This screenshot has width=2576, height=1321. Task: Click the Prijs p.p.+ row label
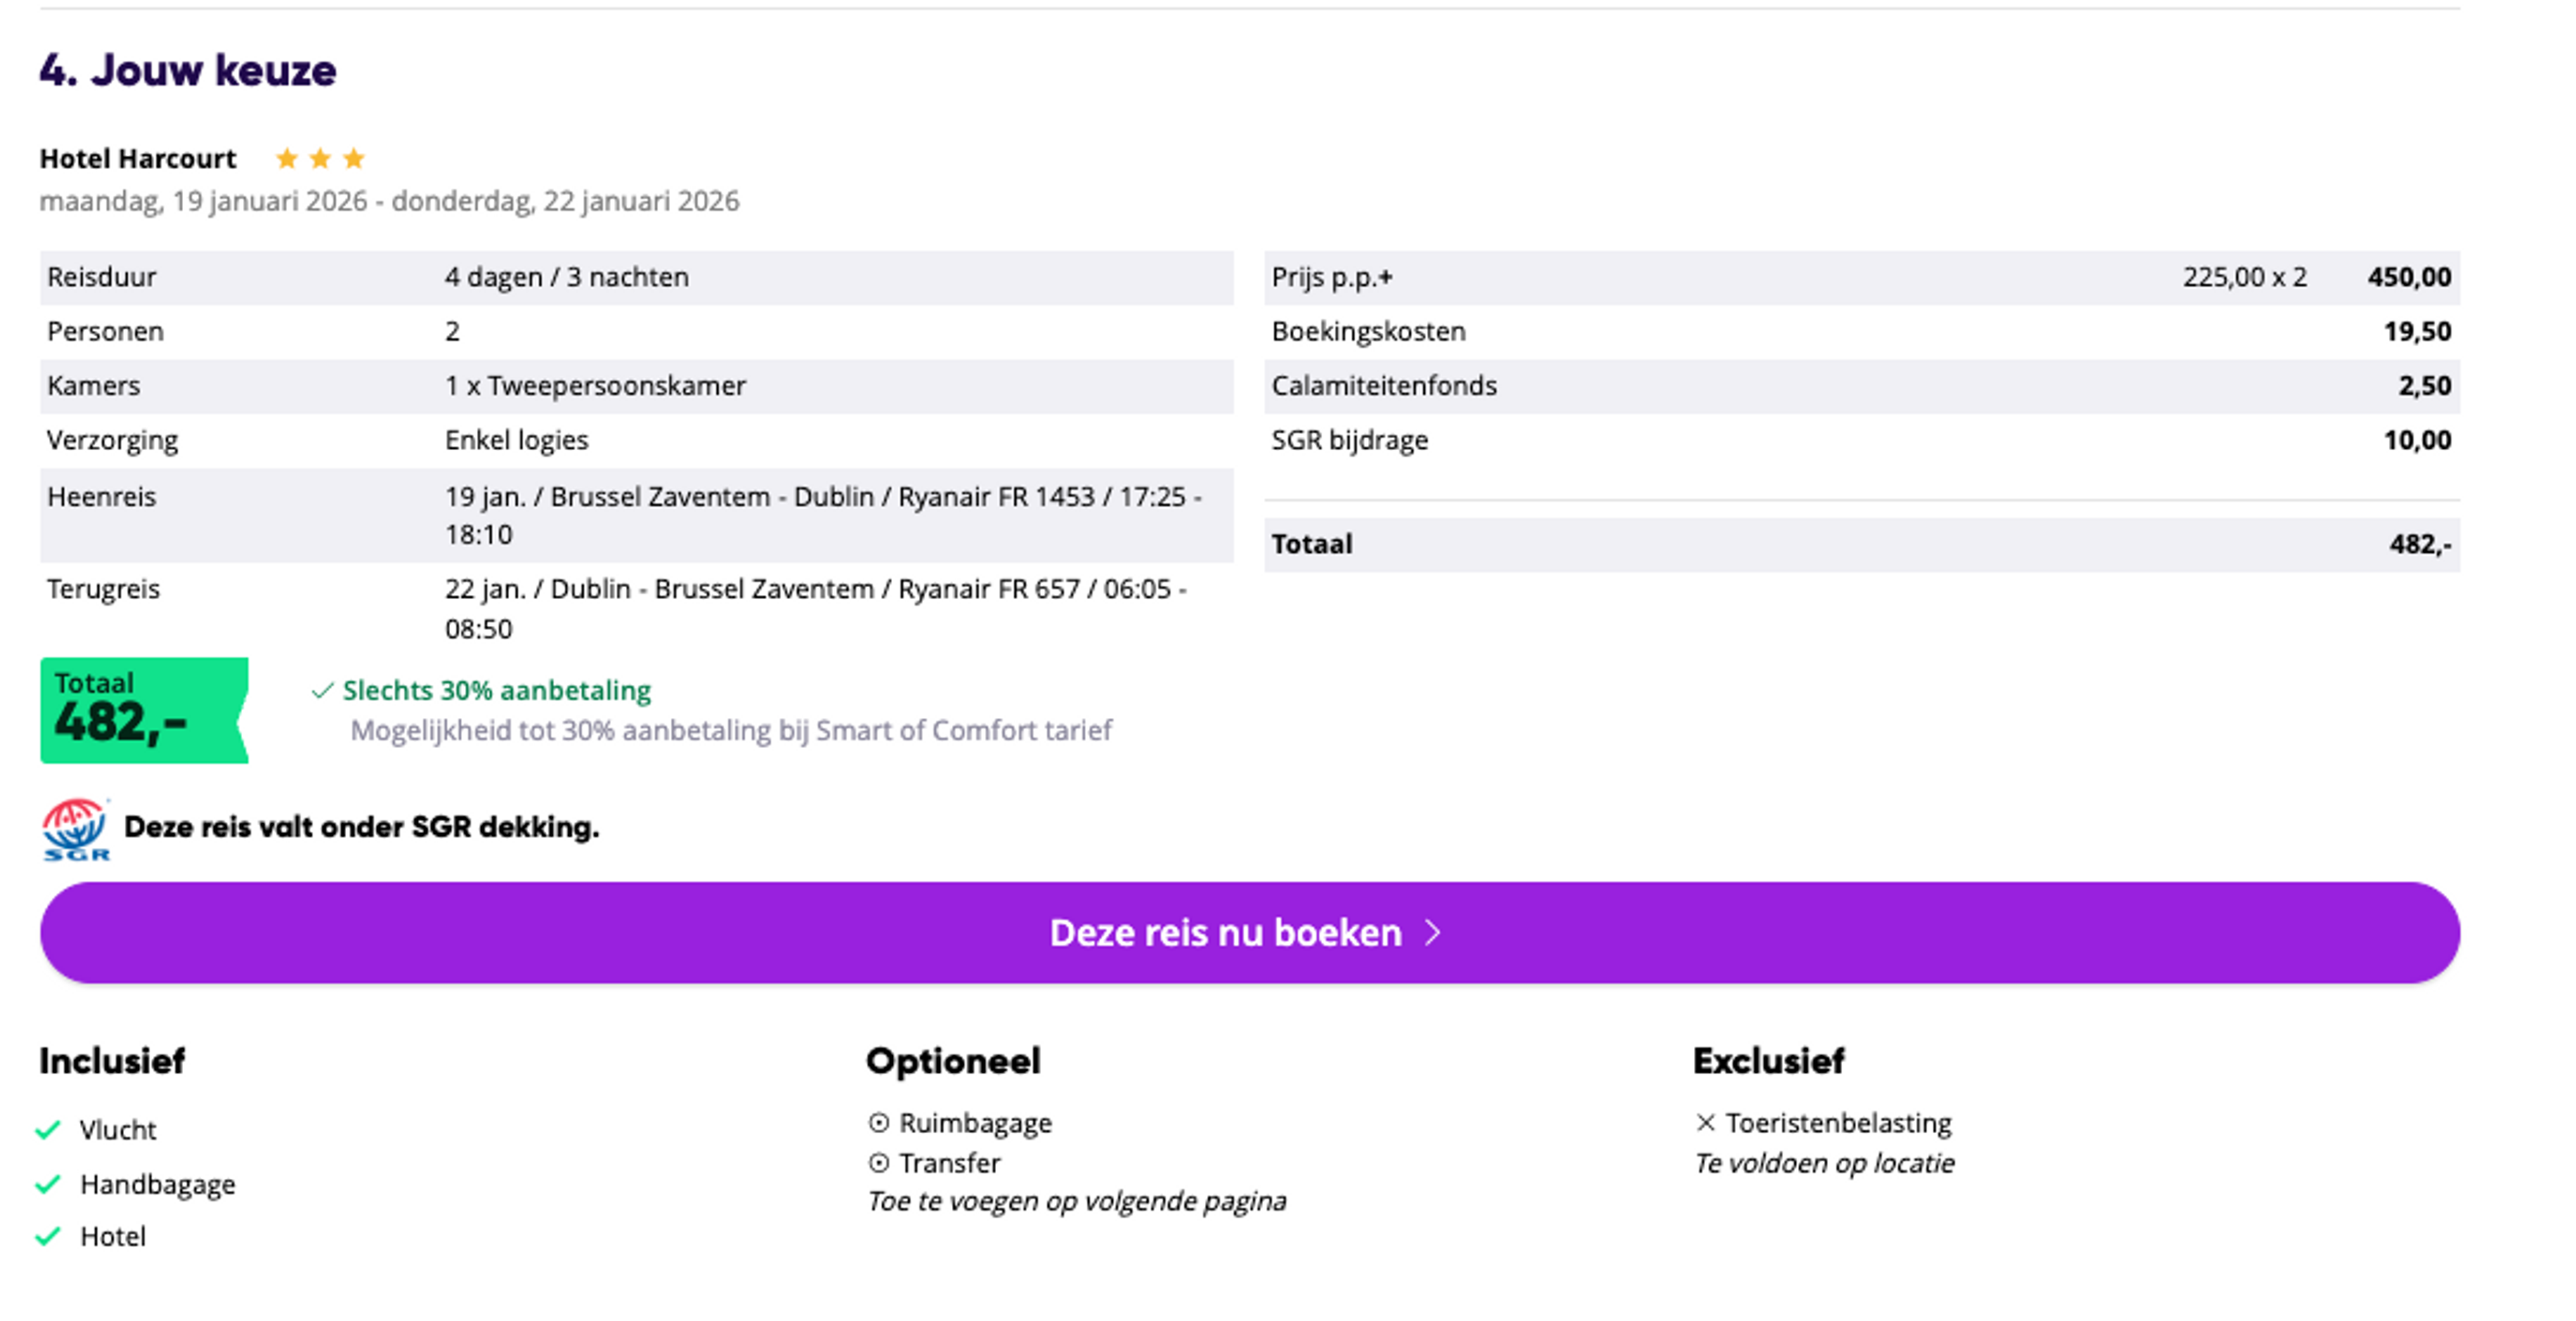coord(1331,277)
